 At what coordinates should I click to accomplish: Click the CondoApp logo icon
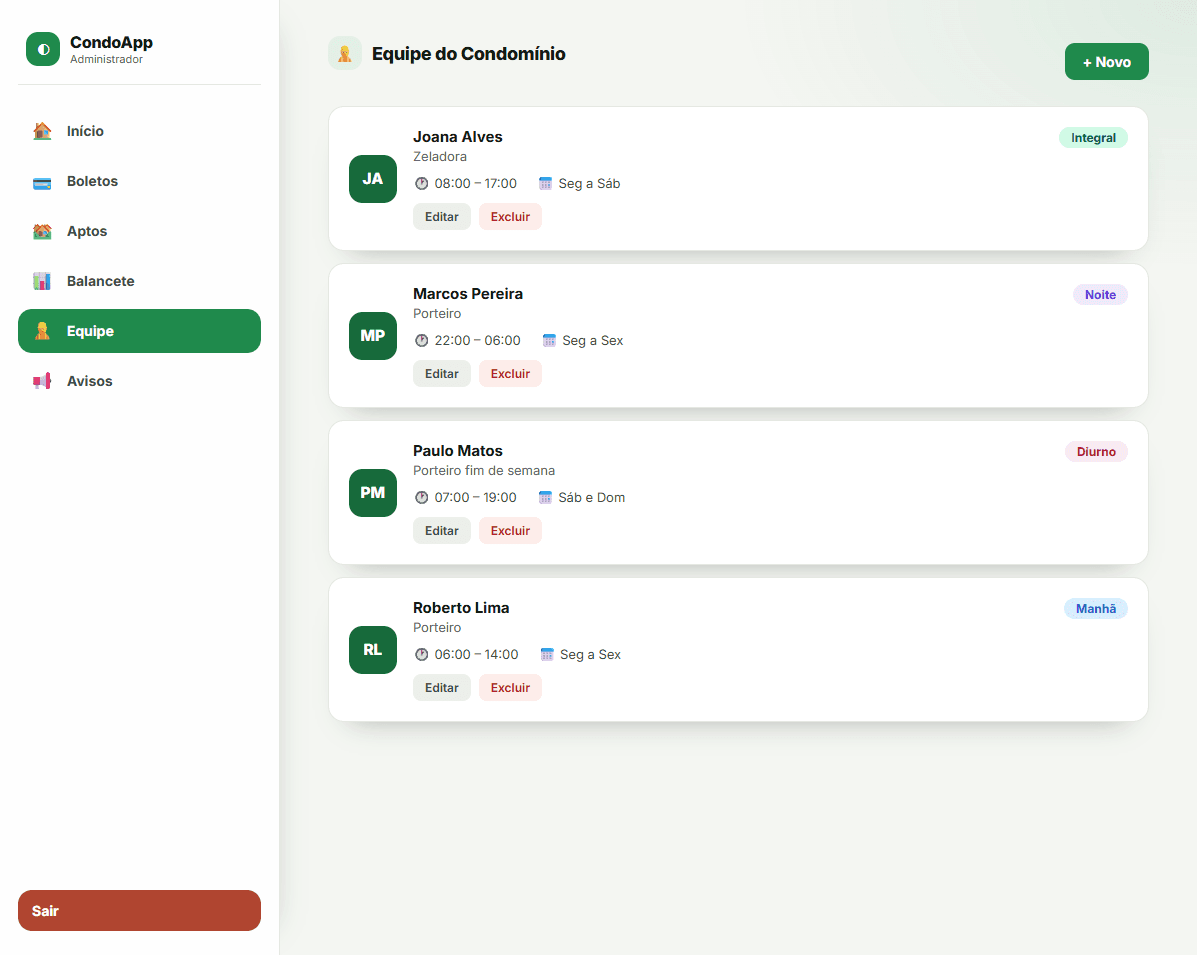43,49
